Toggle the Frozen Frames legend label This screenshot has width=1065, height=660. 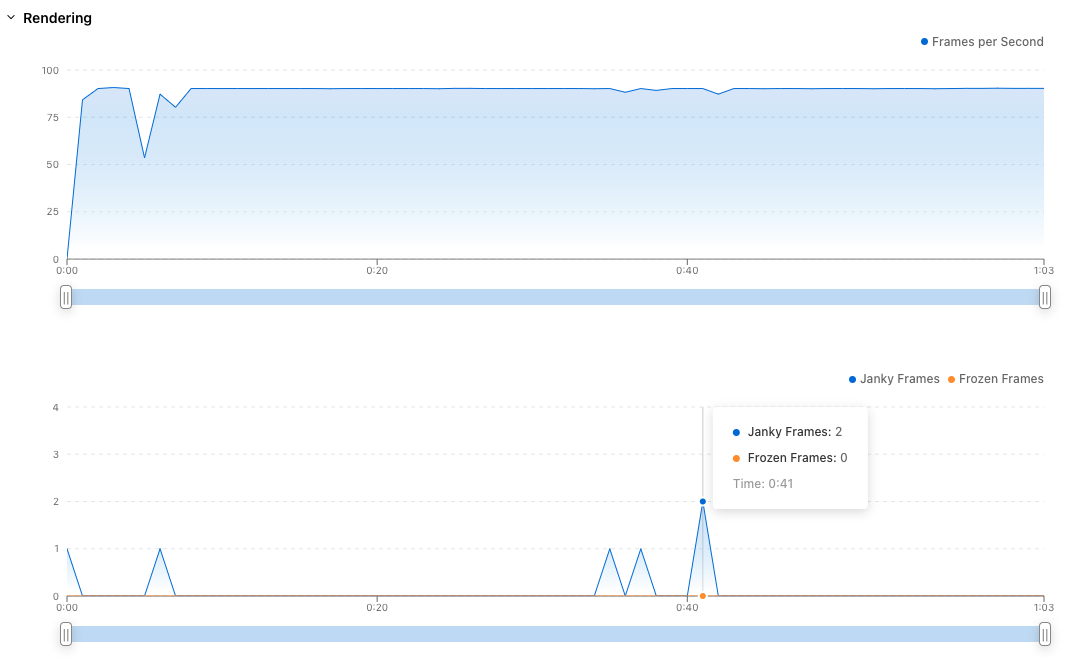tap(1000, 379)
